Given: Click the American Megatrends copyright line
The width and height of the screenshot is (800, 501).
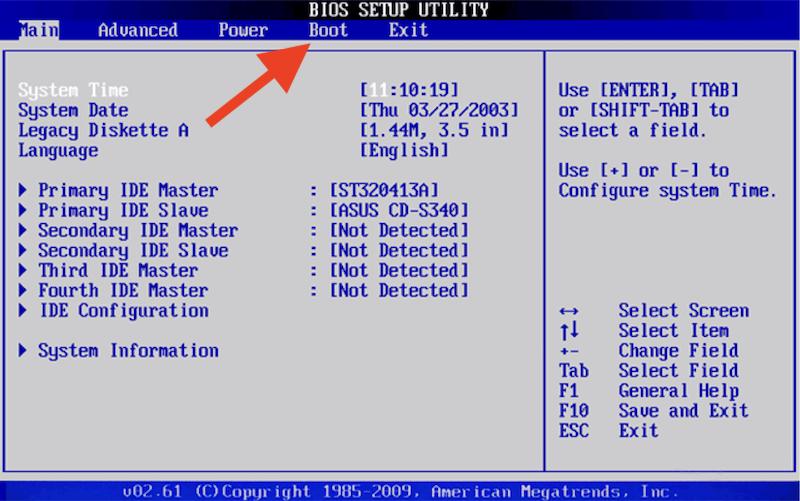Looking at the screenshot, I should click(401, 491).
